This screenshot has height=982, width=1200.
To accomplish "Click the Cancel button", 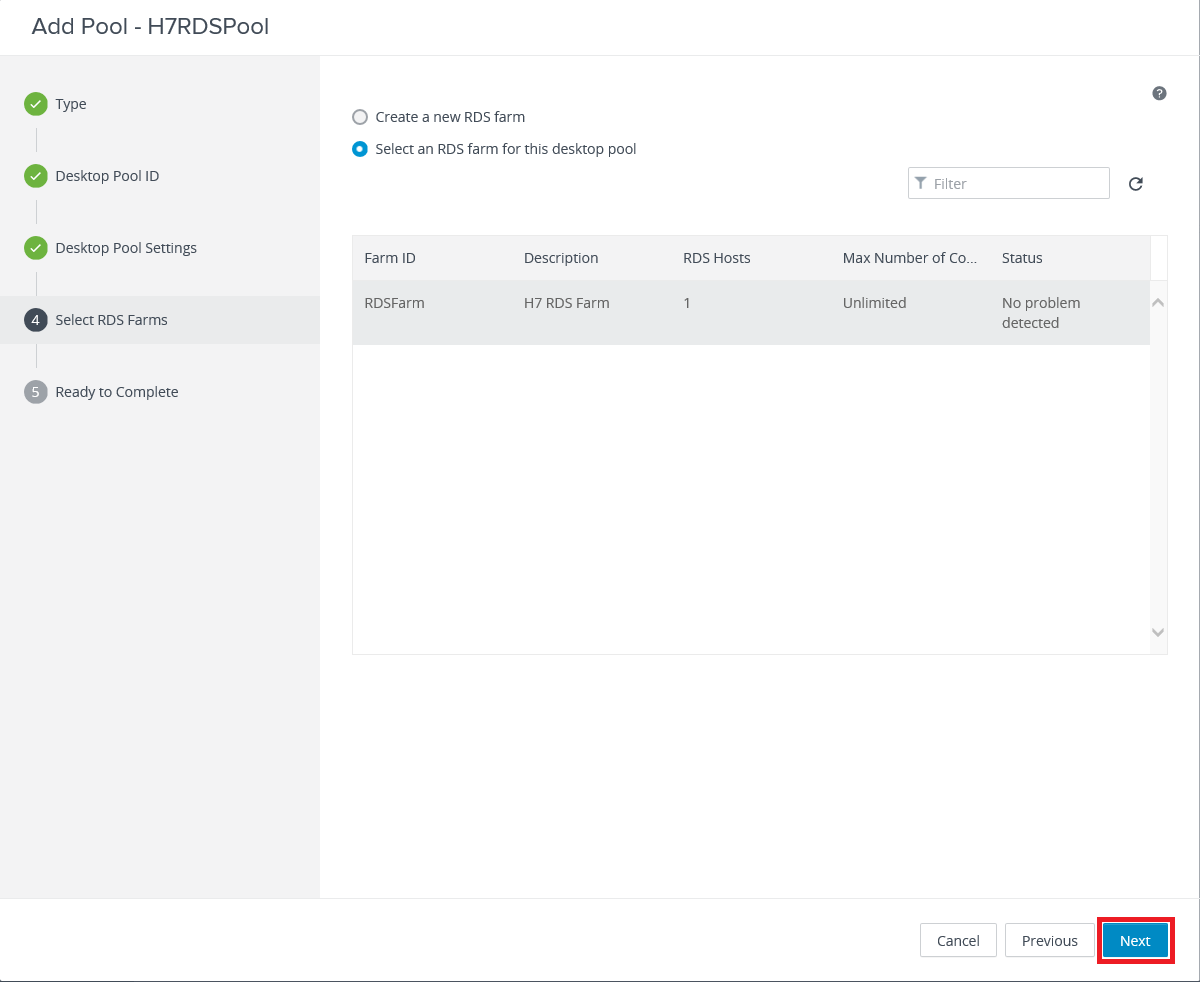I will point(957,941).
